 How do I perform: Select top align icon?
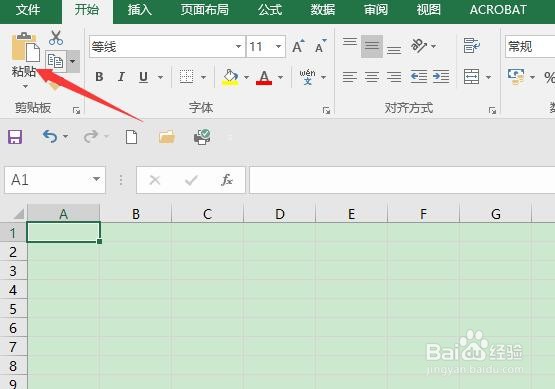click(350, 42)
